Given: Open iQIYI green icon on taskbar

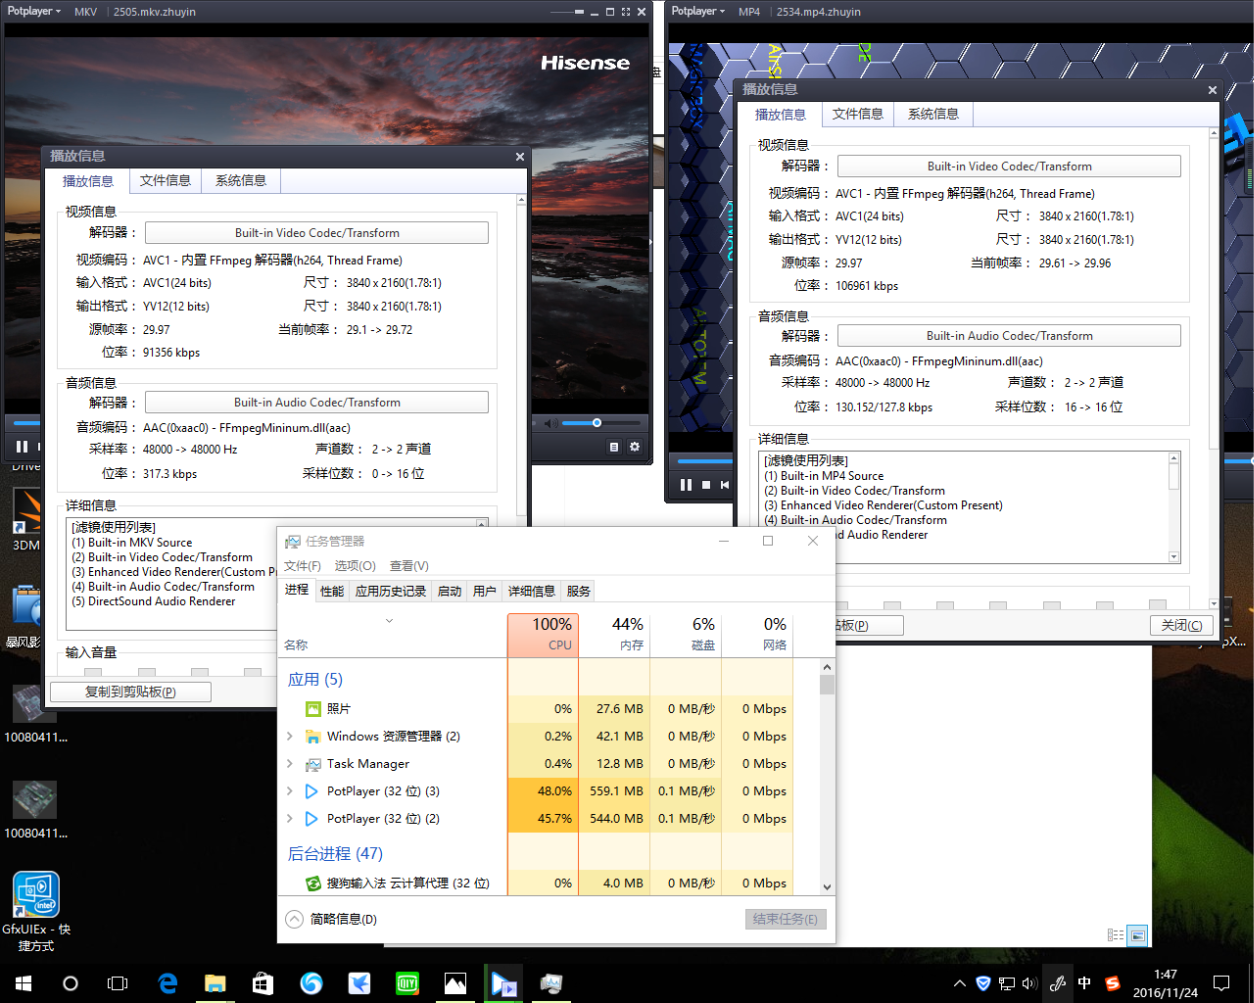Looking at the screenshot, I should (407, 983).
